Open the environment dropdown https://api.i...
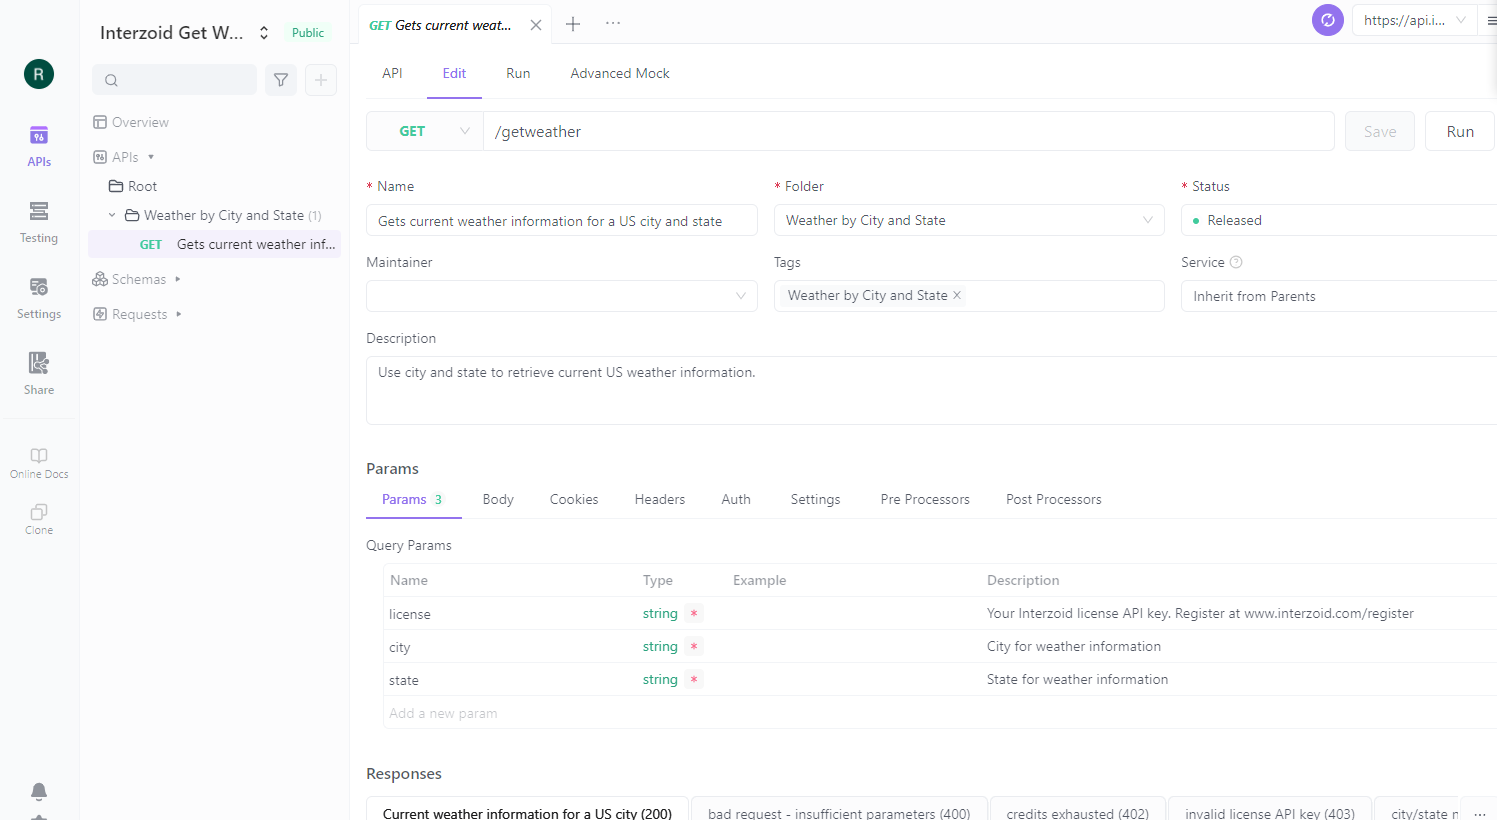Image resolution: width=1497 pixels, height=820 pixels. point(1415,20)
